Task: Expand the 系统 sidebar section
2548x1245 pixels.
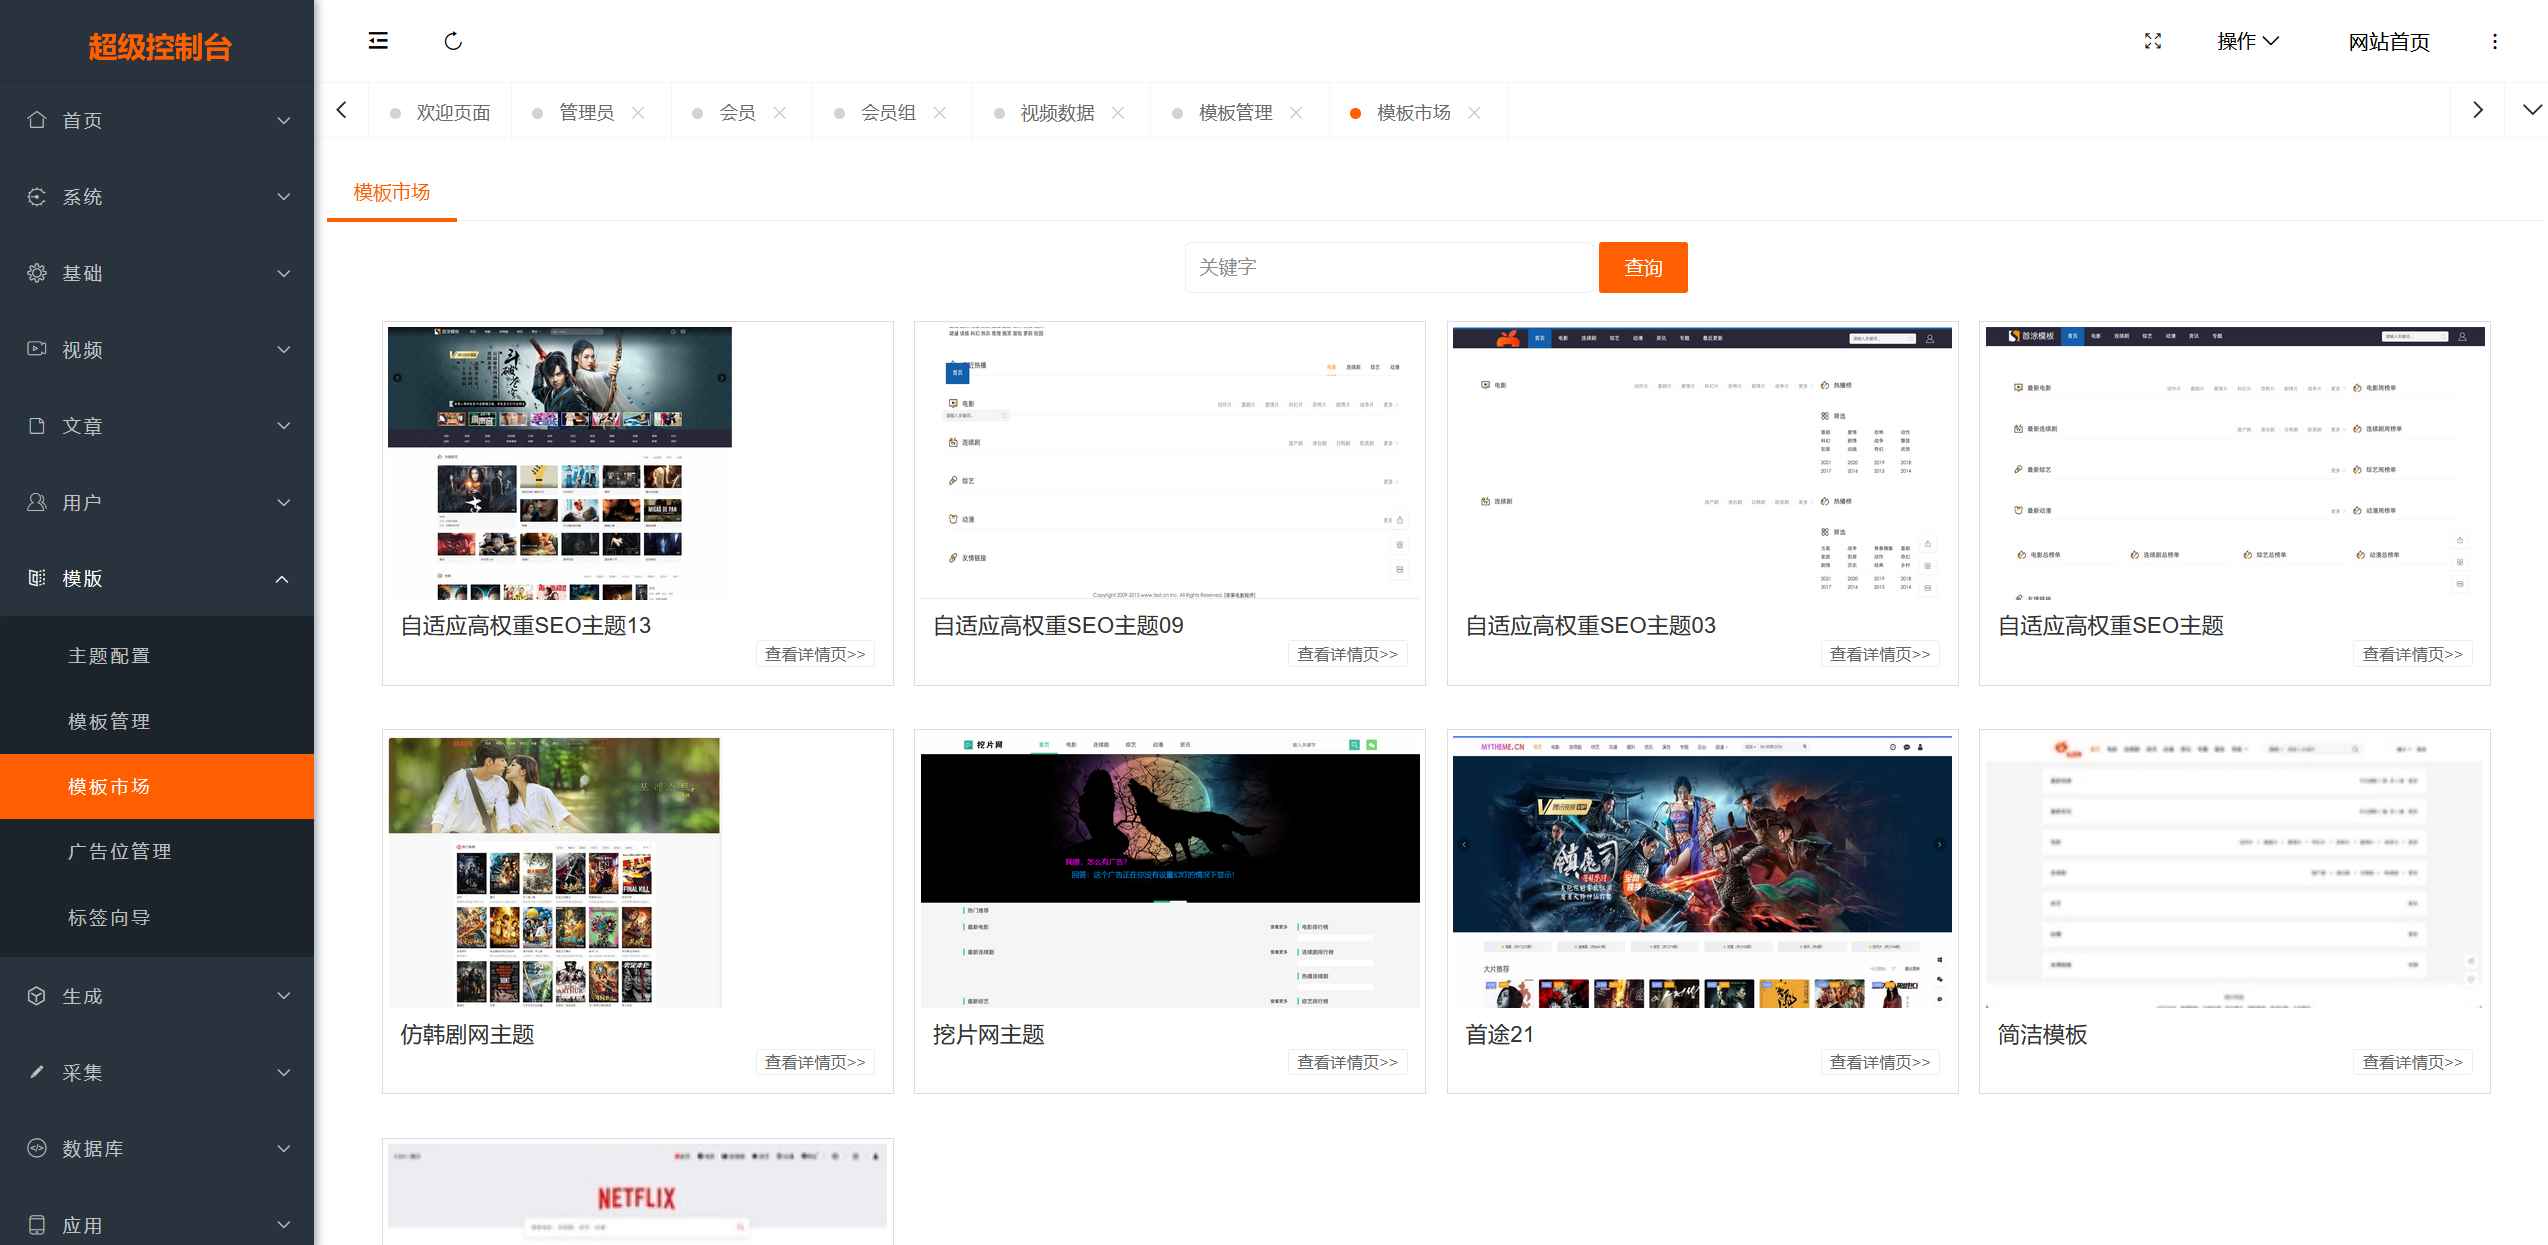Action: 155,197
